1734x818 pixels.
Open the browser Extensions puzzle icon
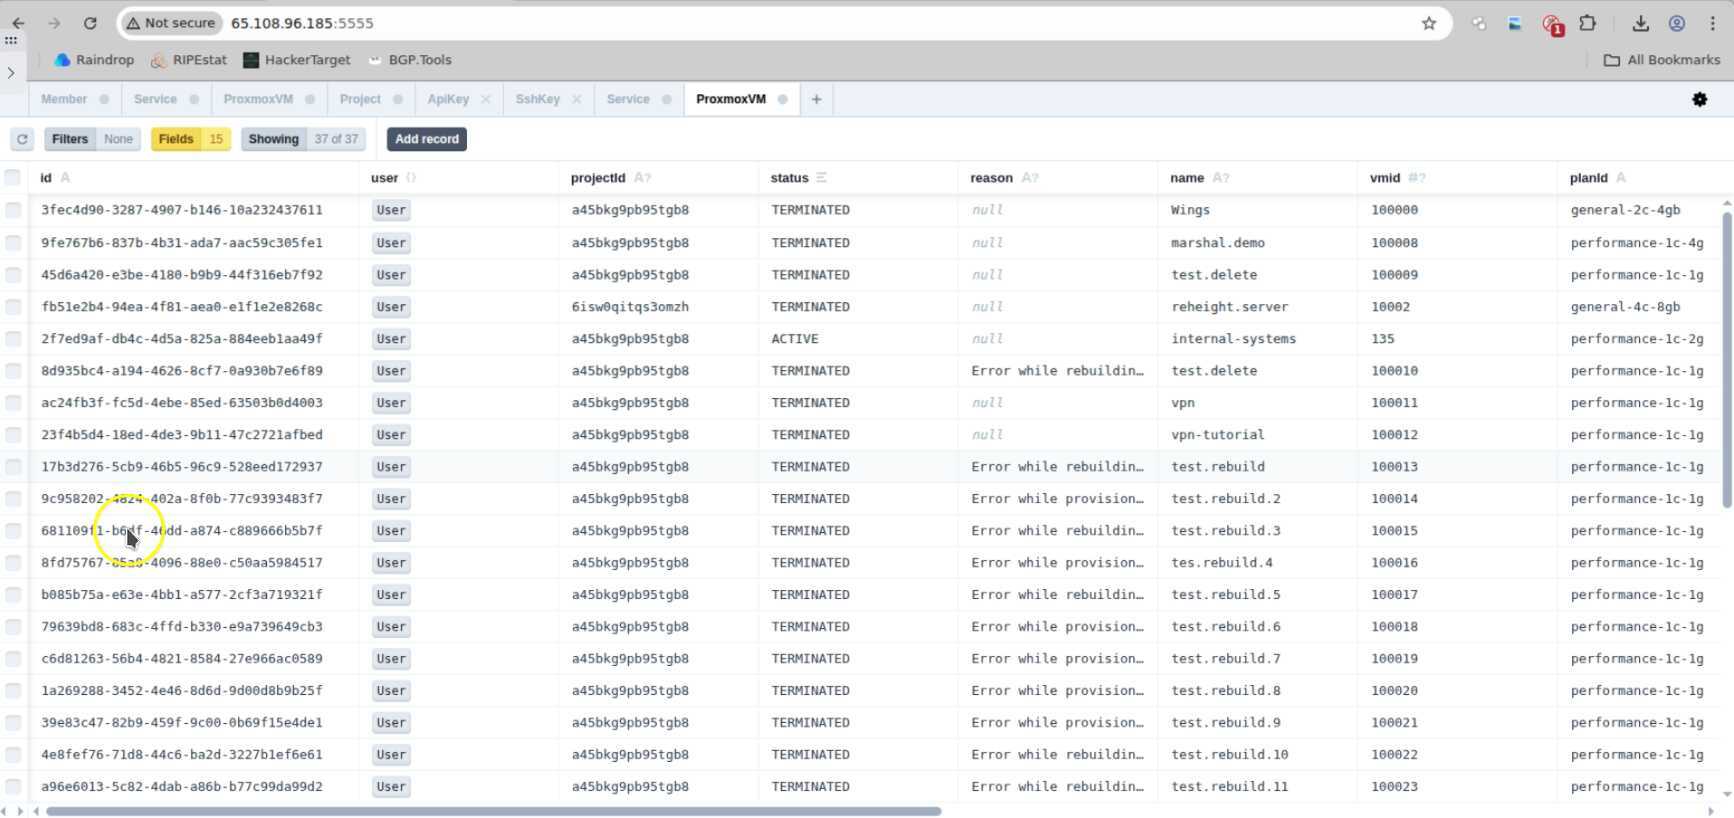[x=1587, y=23]
